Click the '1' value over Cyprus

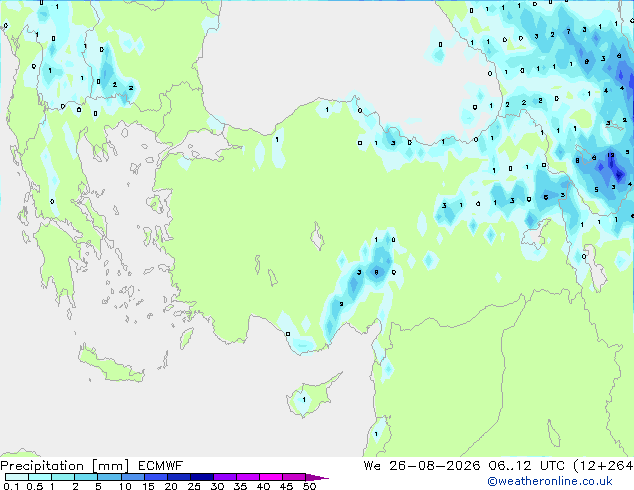pyautogui.click(x=304, y=399)
